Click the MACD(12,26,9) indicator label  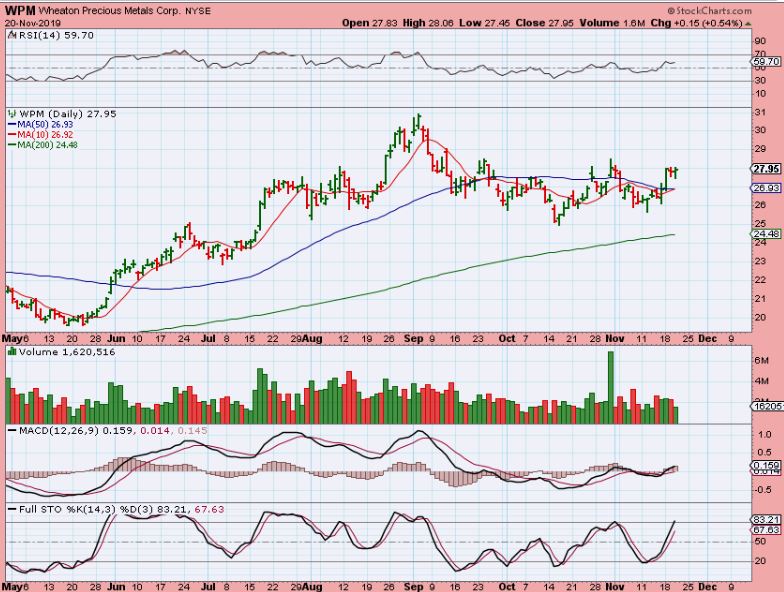(60, 430)
